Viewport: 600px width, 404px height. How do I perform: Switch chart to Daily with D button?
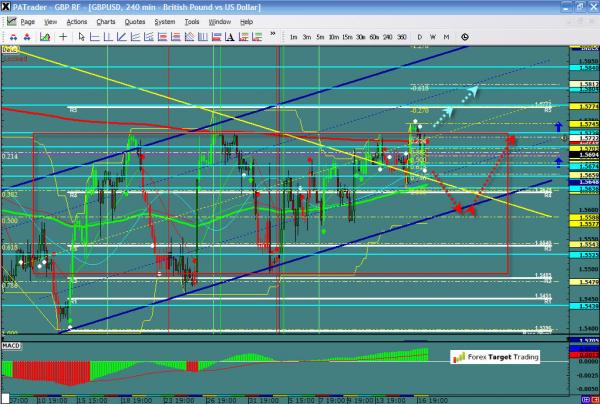tap(420, 37)
